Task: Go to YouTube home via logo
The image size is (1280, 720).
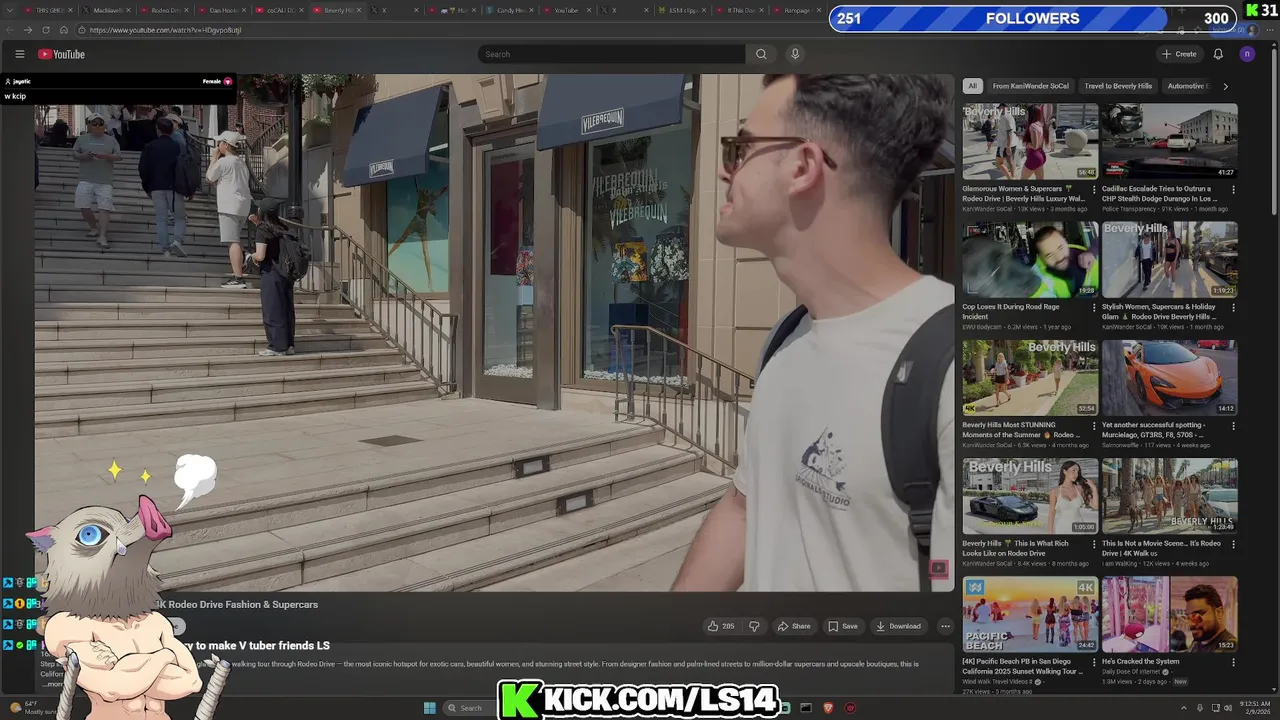Action: (x=62, y=54)
